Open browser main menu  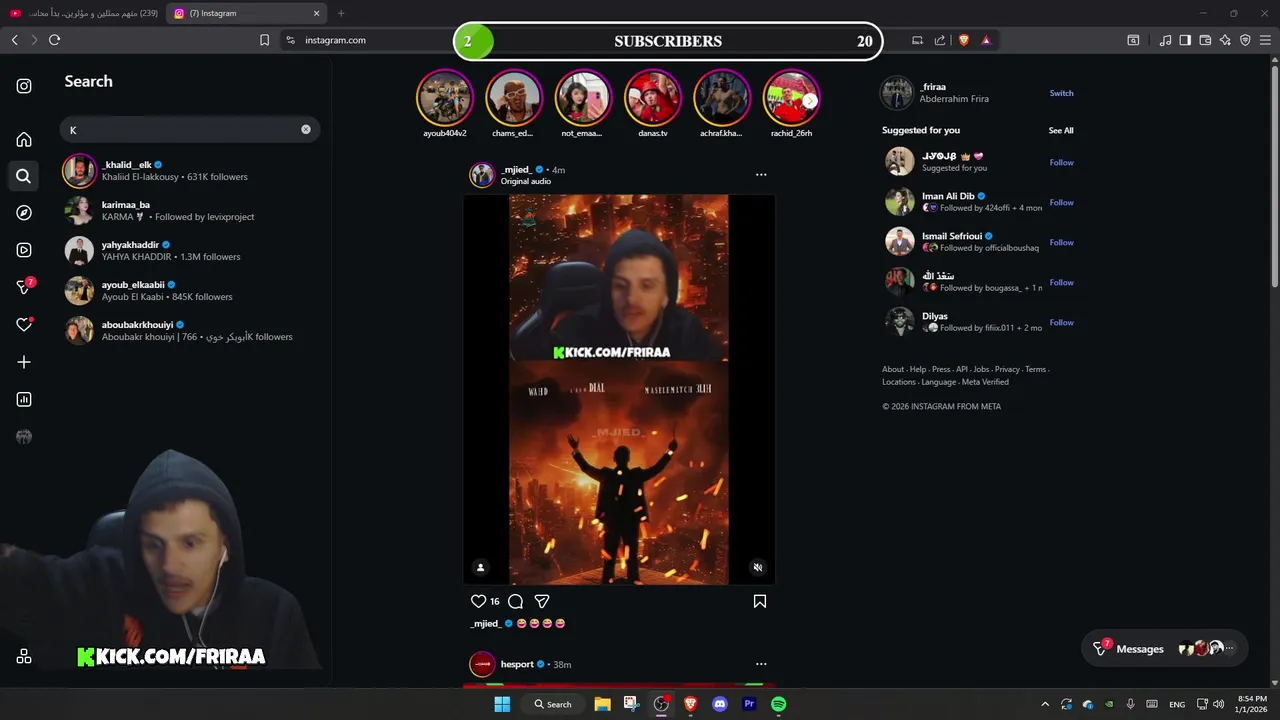pyautogui.click(x=1265, y=40)
